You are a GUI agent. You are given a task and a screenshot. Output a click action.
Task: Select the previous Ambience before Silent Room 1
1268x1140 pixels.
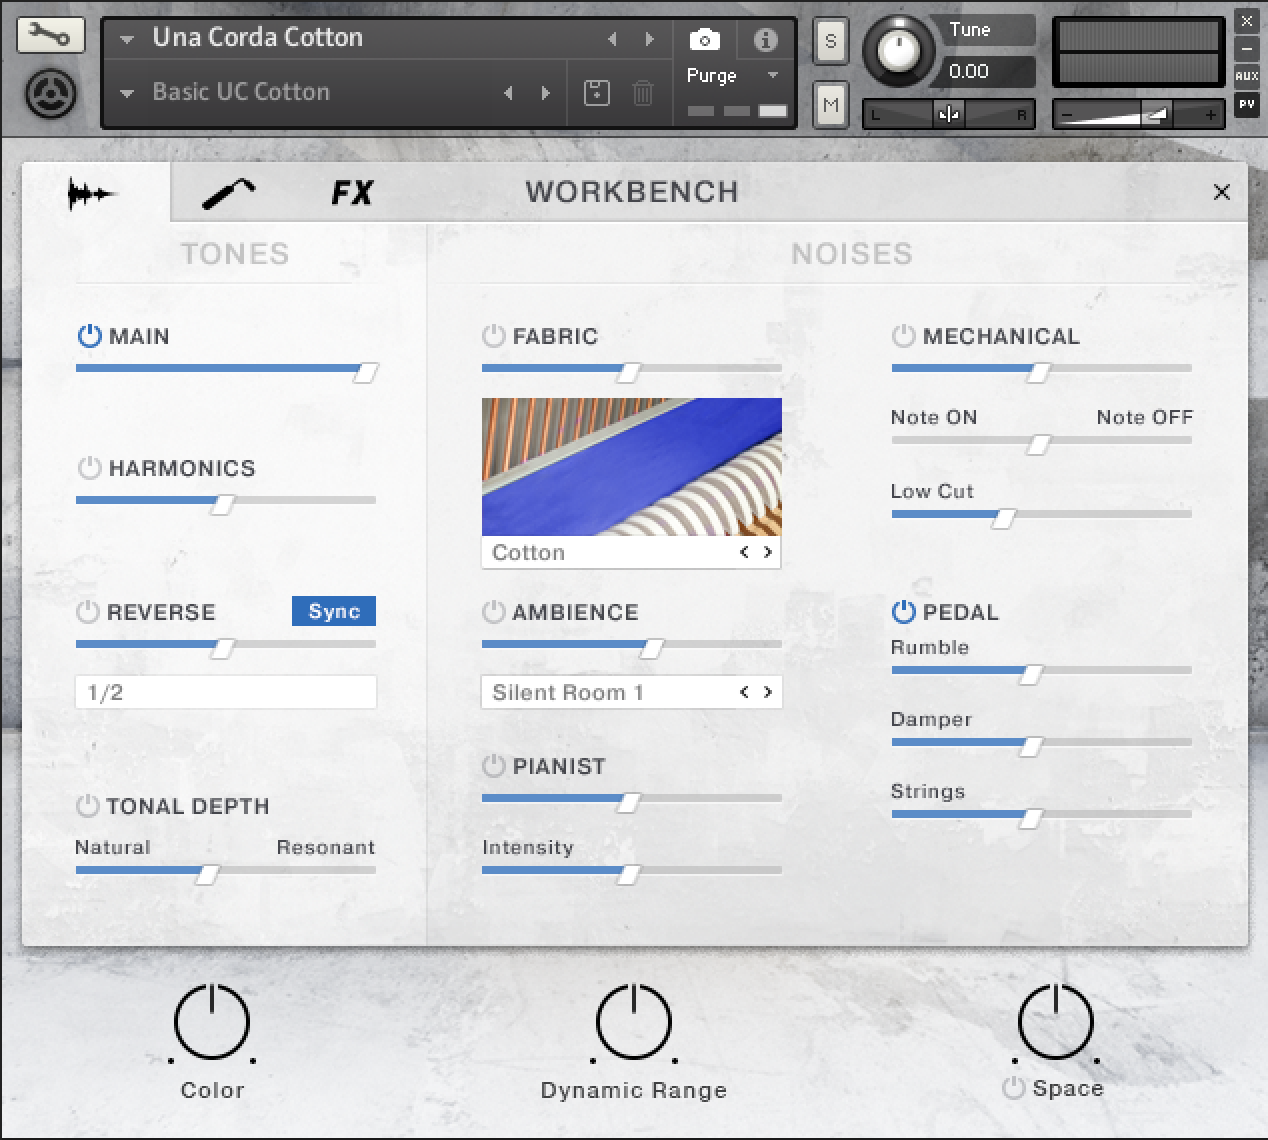pyautogui.click(x=744, y=691)
